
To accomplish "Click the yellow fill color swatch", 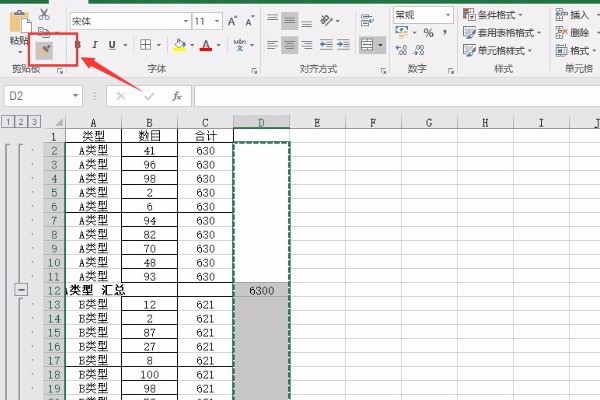I will coord(179,45).
